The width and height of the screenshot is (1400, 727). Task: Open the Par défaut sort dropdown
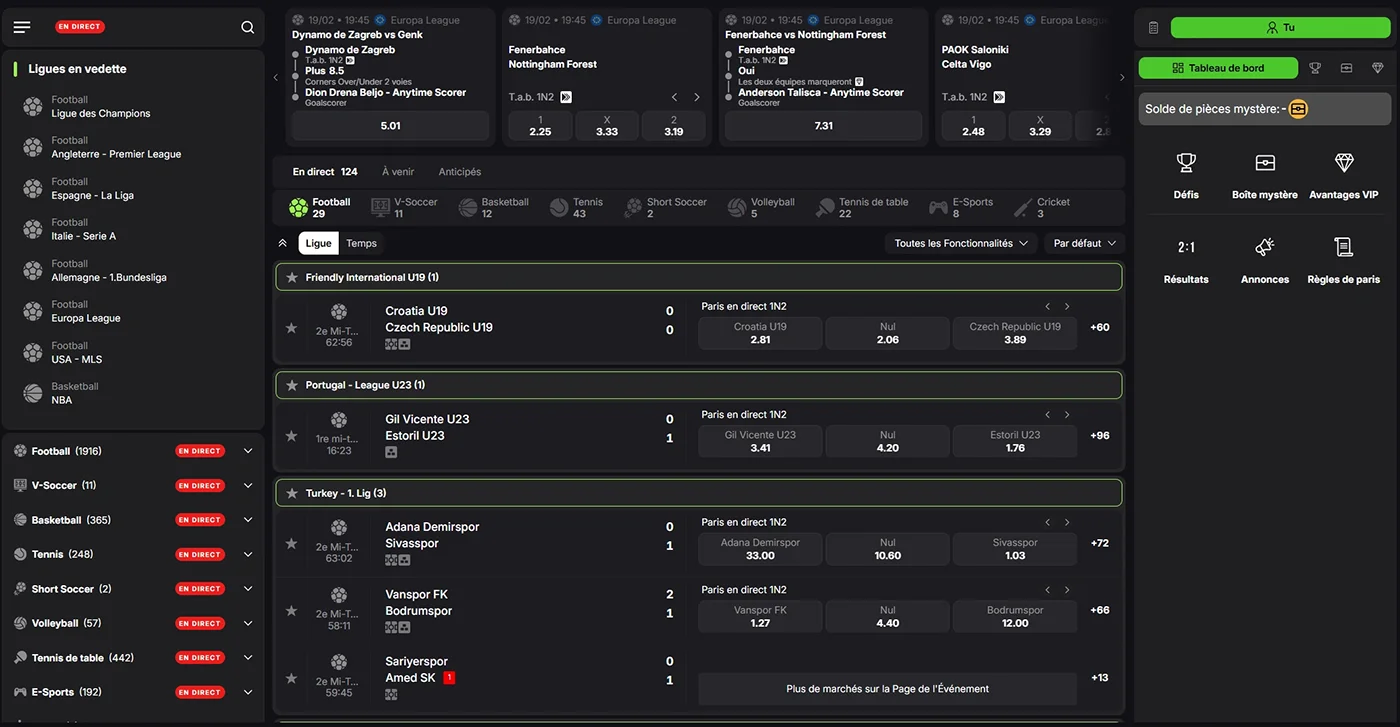pos(1084,243)
